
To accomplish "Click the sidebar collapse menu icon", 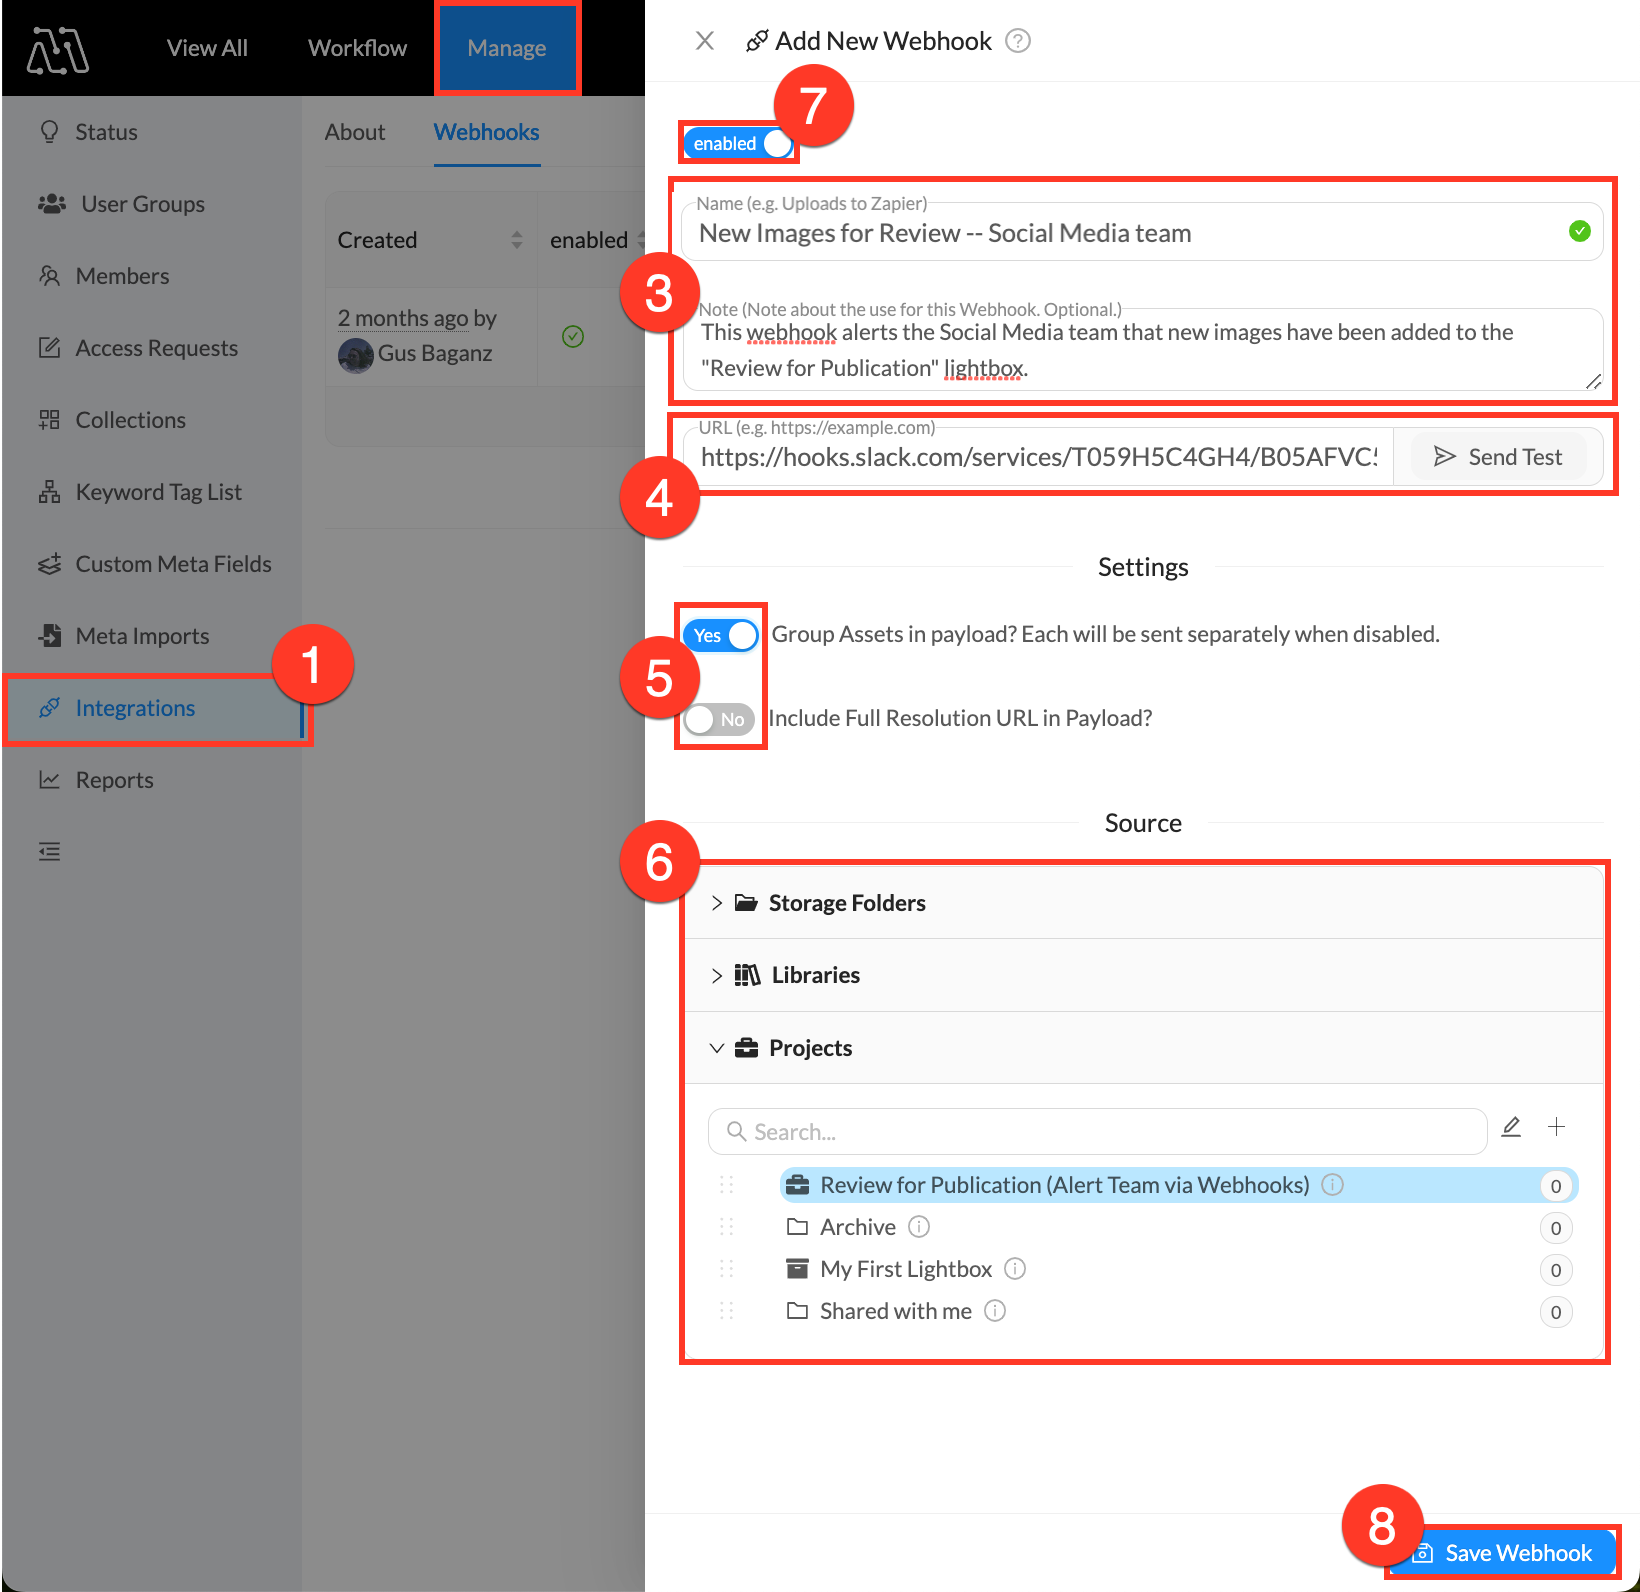I will pyautogui.click(x=49, y=852).
